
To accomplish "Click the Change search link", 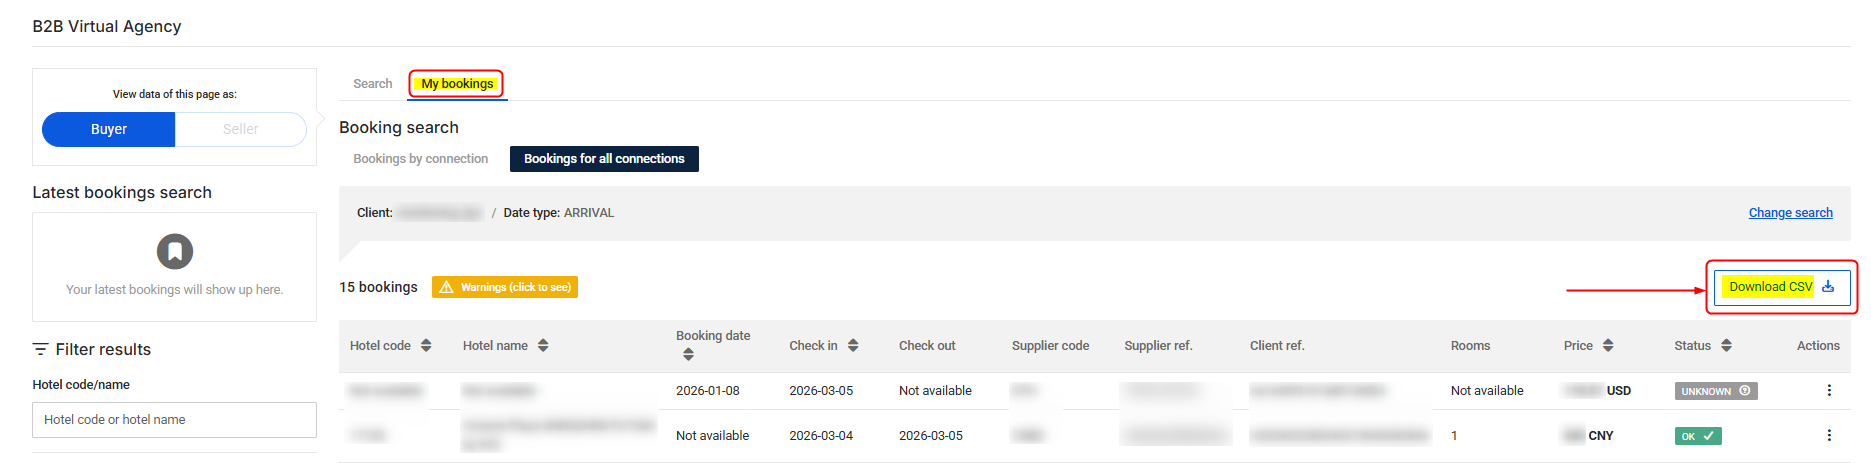I will pos(1790,213).
